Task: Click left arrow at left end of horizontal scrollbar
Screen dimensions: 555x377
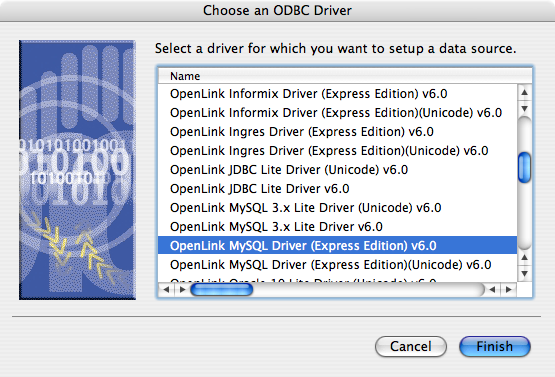Action: (166, 290)
